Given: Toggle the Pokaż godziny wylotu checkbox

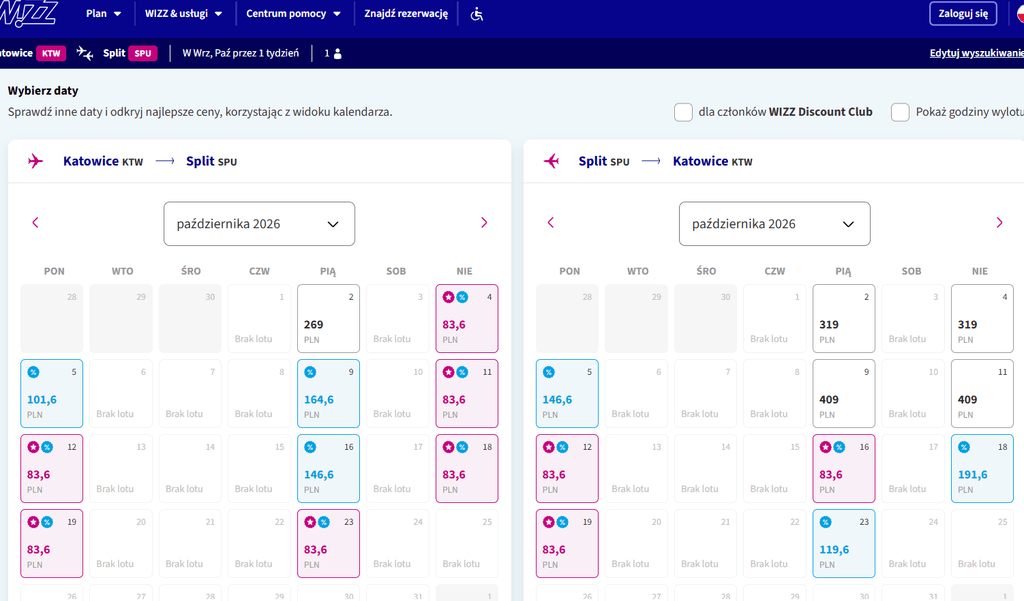Looking at the screenshot, I should coord(900,112).
